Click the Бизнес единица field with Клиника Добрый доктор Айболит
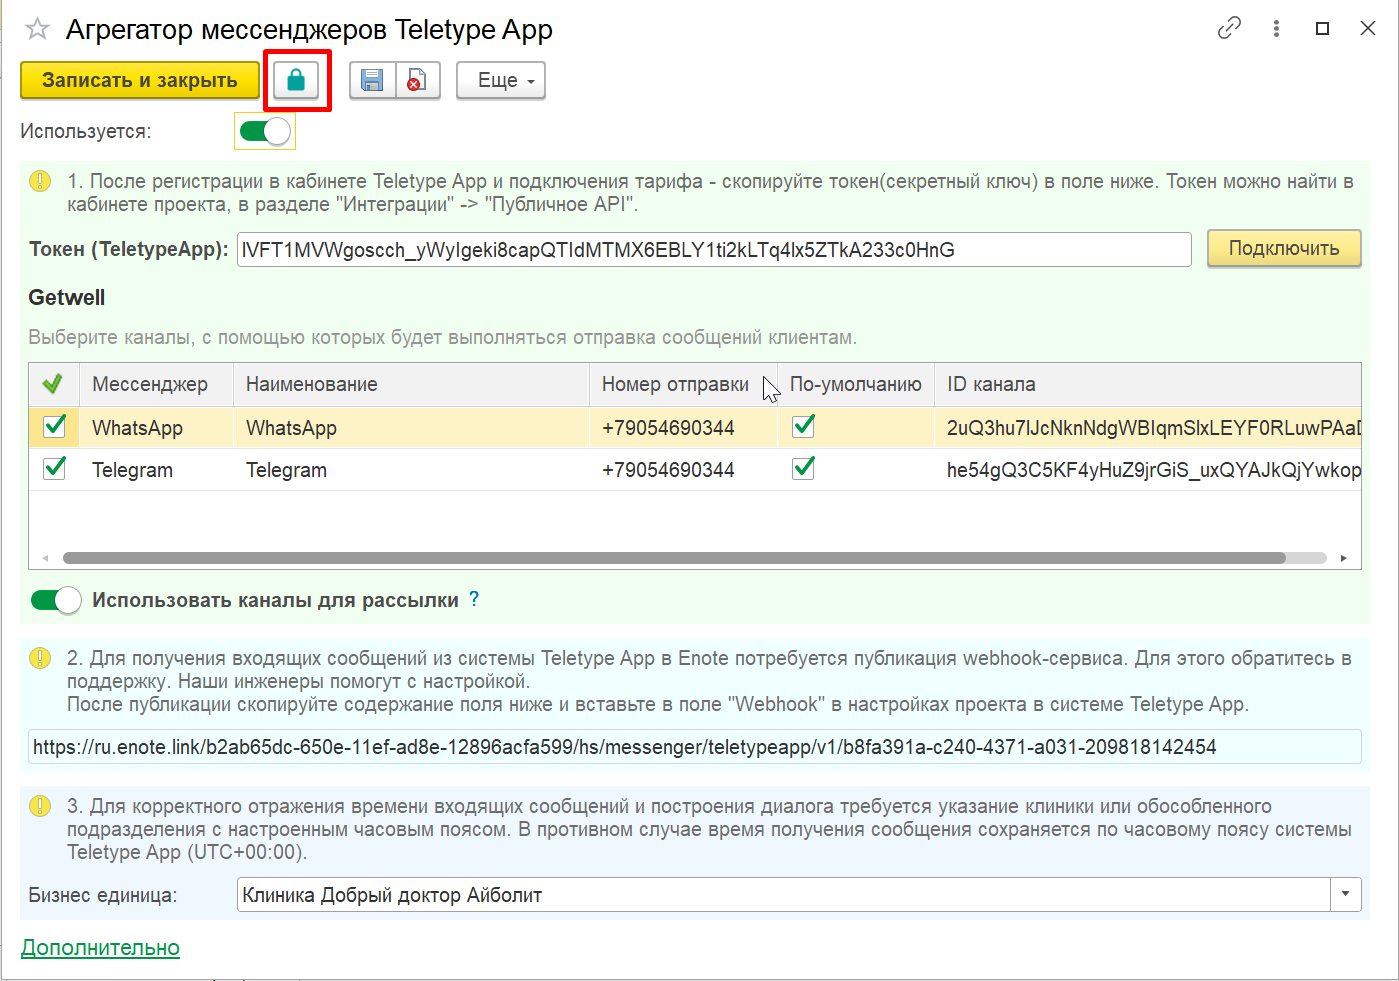Viewport: 1399px width, 981px height. 784,895
